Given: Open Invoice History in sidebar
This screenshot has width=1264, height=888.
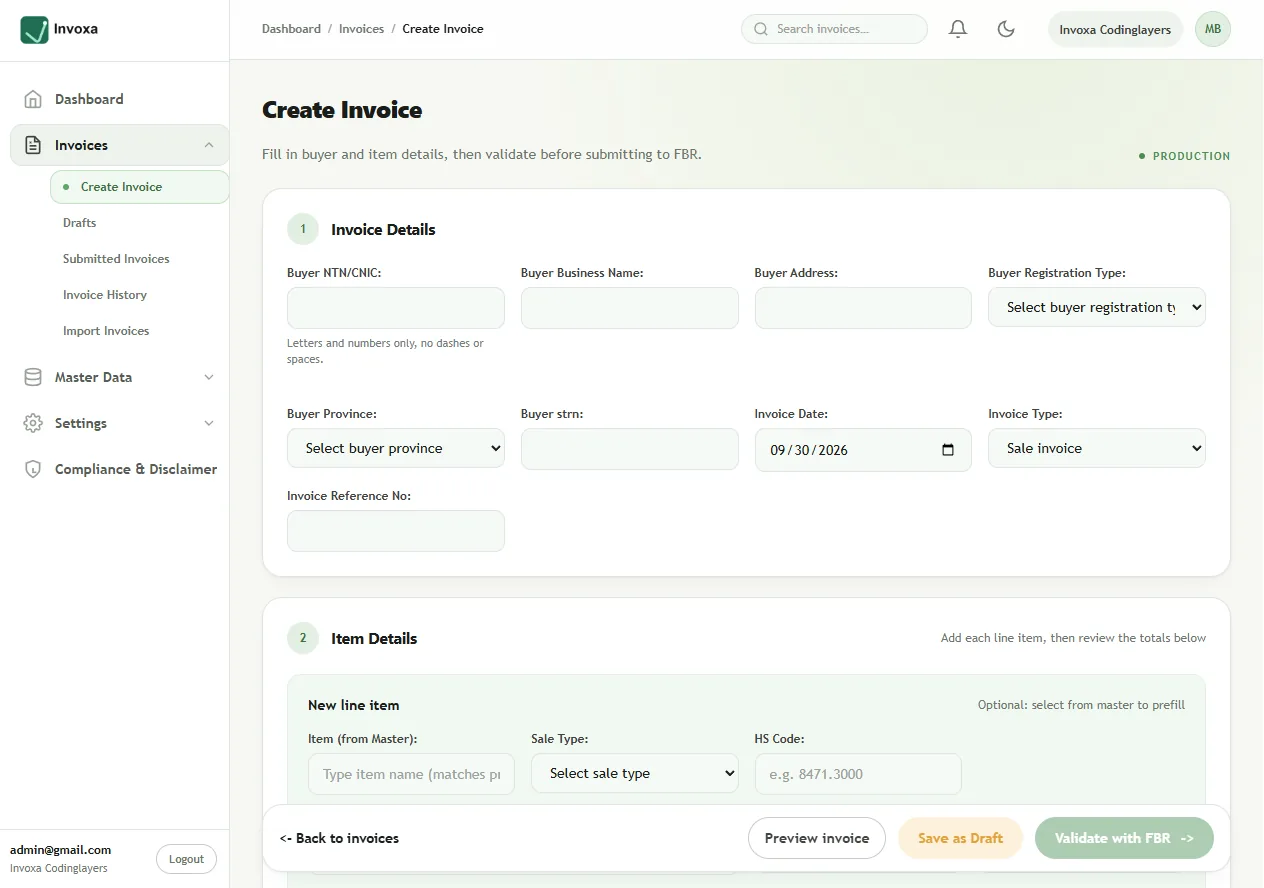Looking at the screenshot, I should click(105, 295).
